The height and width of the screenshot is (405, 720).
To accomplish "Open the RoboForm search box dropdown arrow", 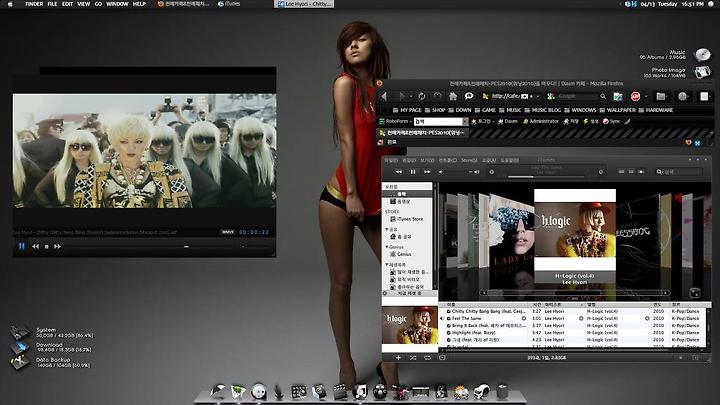I will pyautogui.click(x=465, y=121).
